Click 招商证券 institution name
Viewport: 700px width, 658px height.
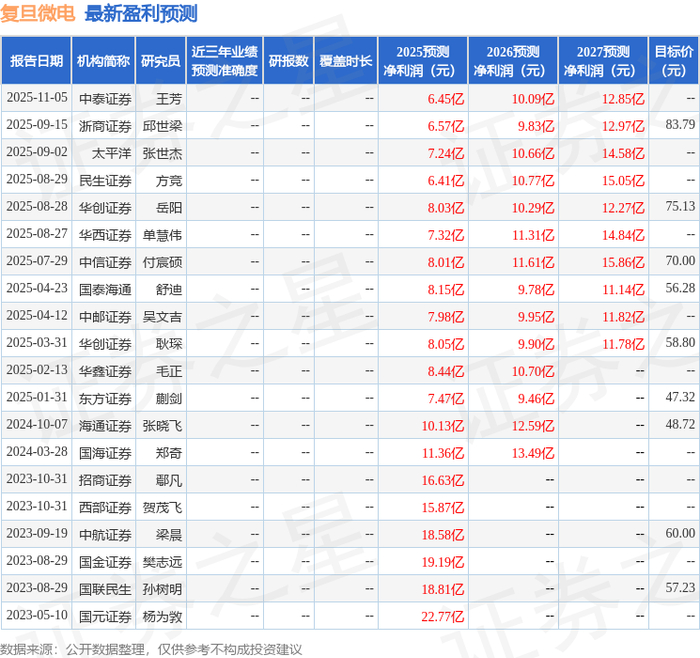coord(105,480)
